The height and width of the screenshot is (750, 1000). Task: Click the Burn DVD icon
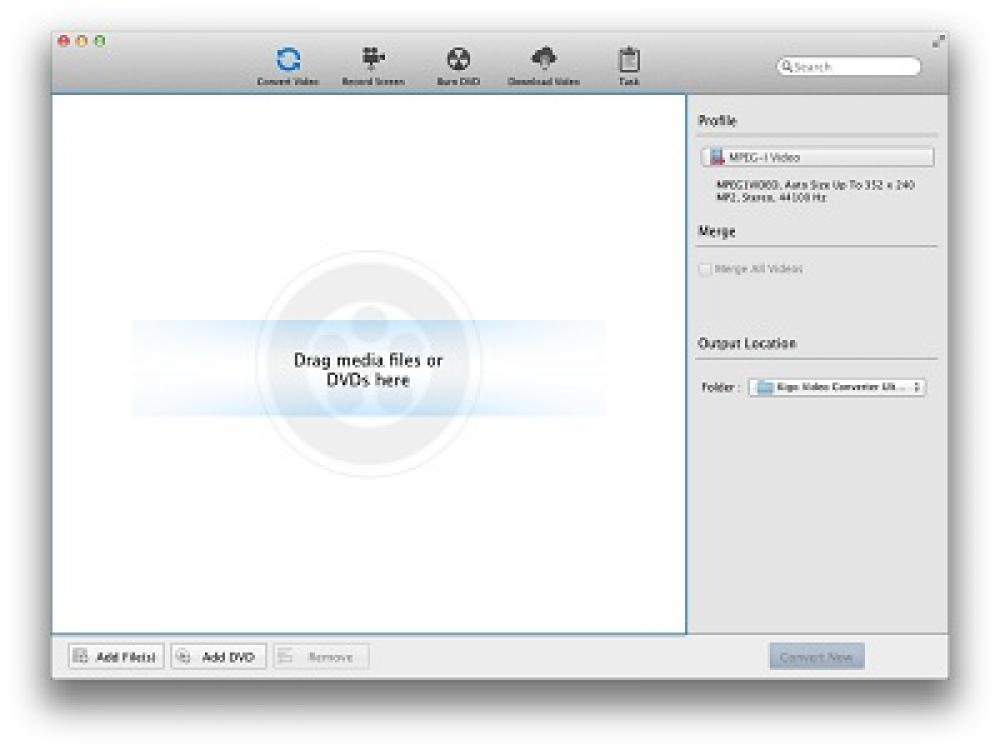(x=459, y=60)
